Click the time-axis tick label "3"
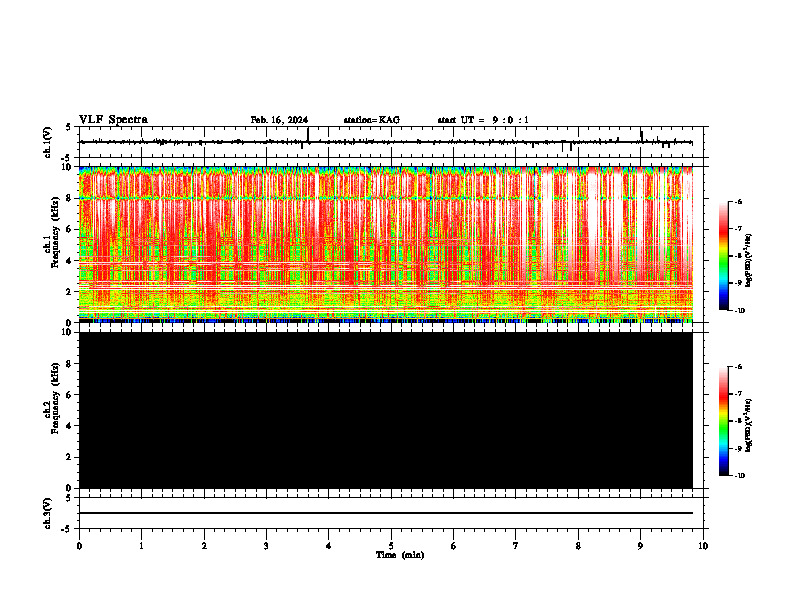Viewport: 792px width, 612px height. coord(266,546)
